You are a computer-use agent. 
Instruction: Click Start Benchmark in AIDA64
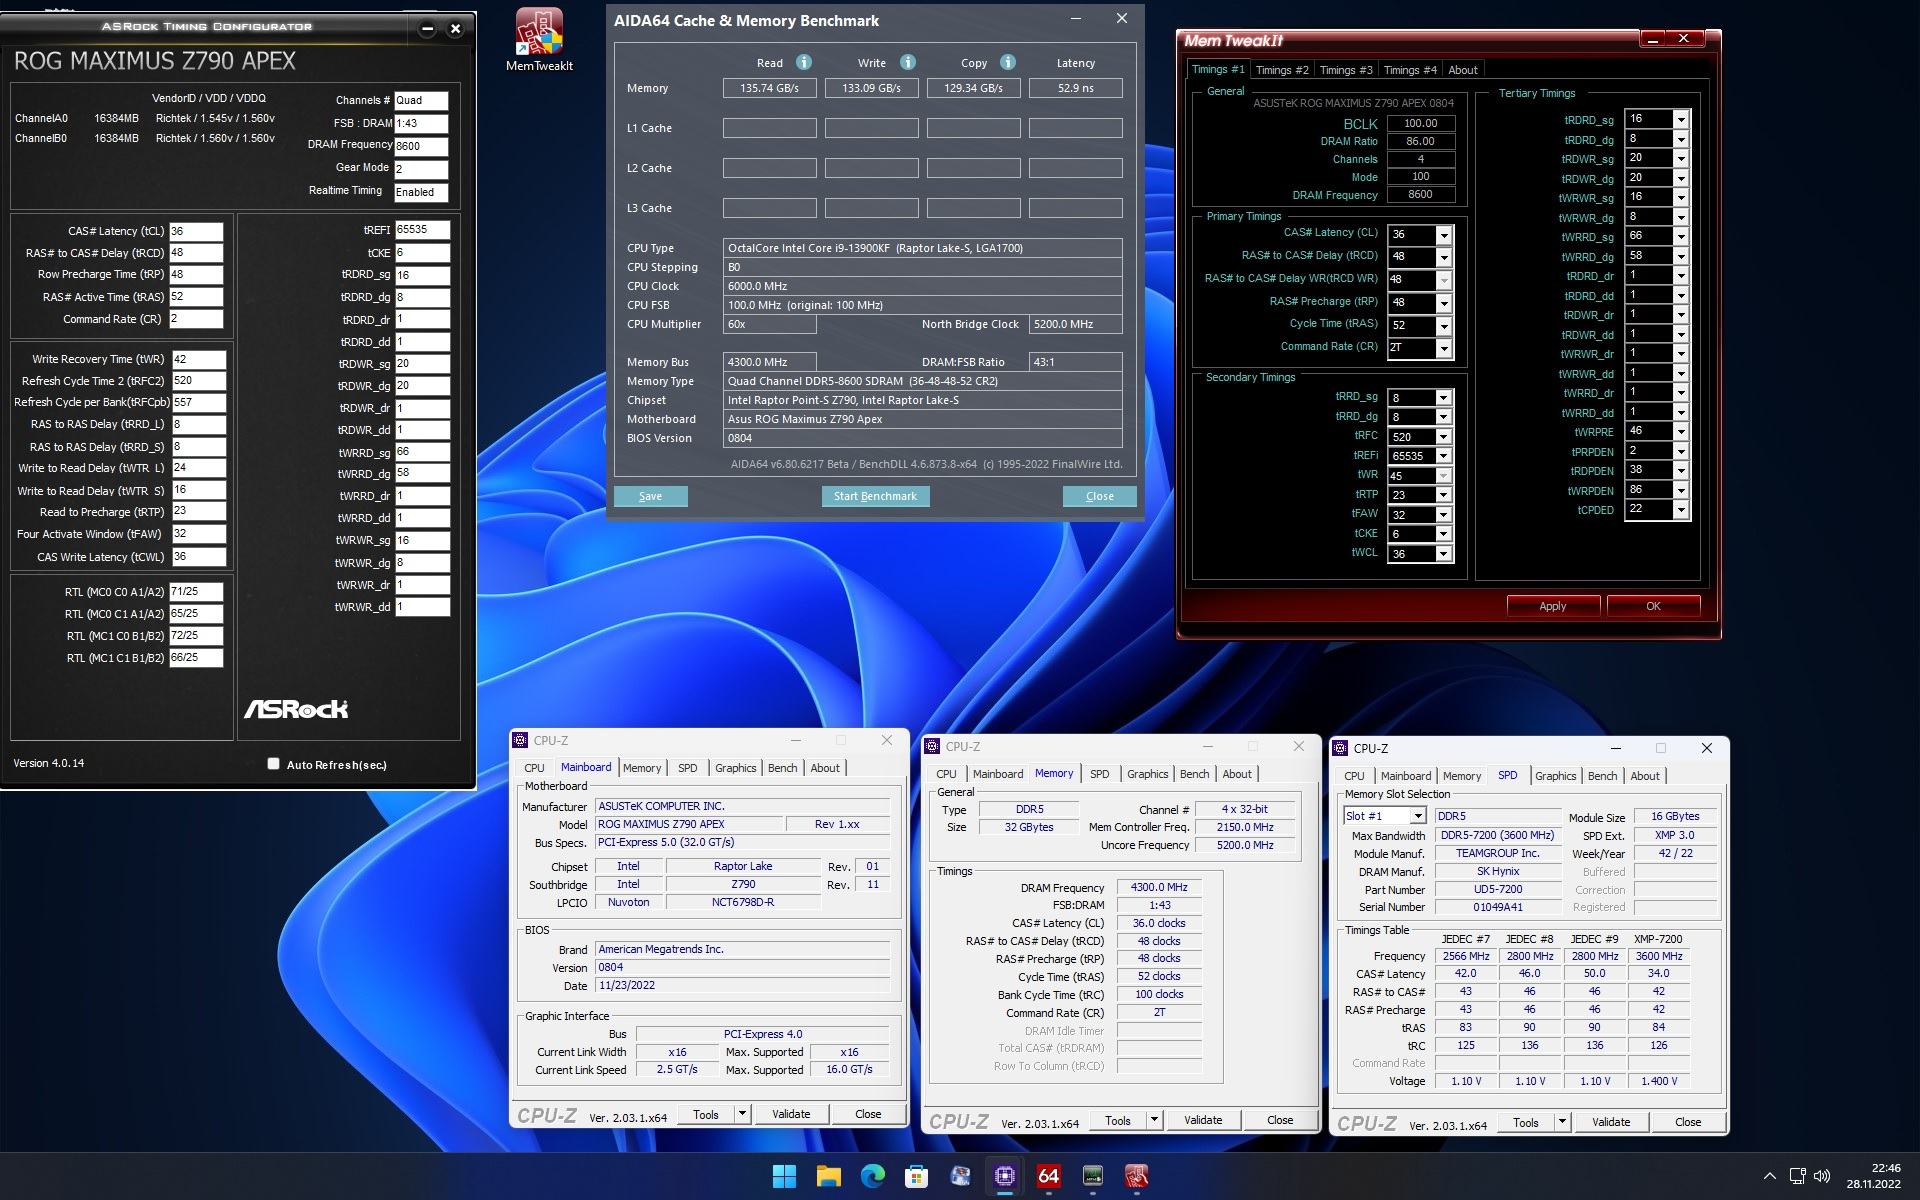point(875,496)
